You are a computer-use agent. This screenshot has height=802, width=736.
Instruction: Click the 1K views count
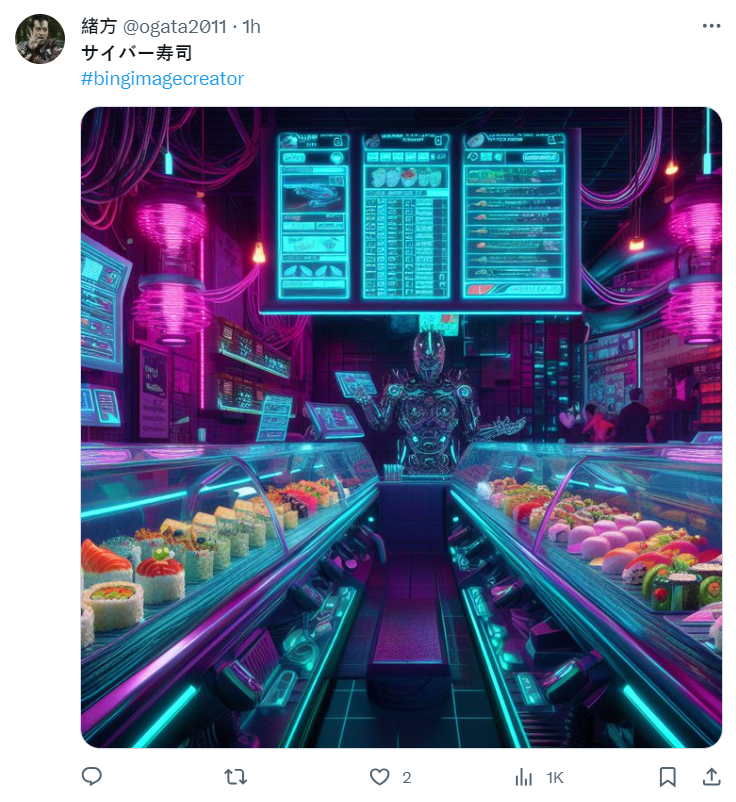coord(554,778)
